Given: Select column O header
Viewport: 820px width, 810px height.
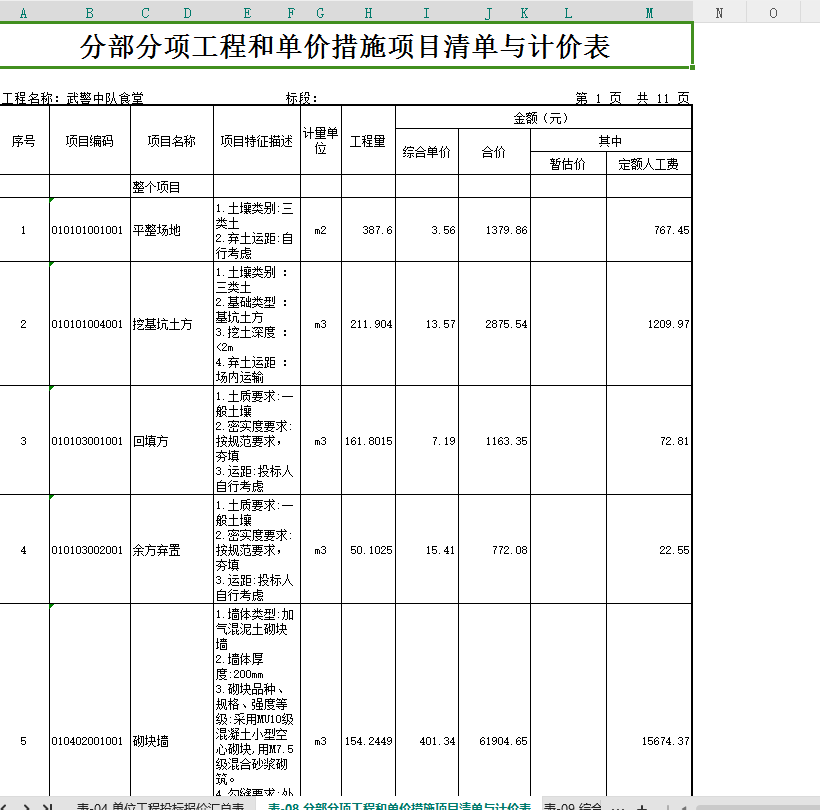Looking at the screenshot, I should tap(773, 14).
